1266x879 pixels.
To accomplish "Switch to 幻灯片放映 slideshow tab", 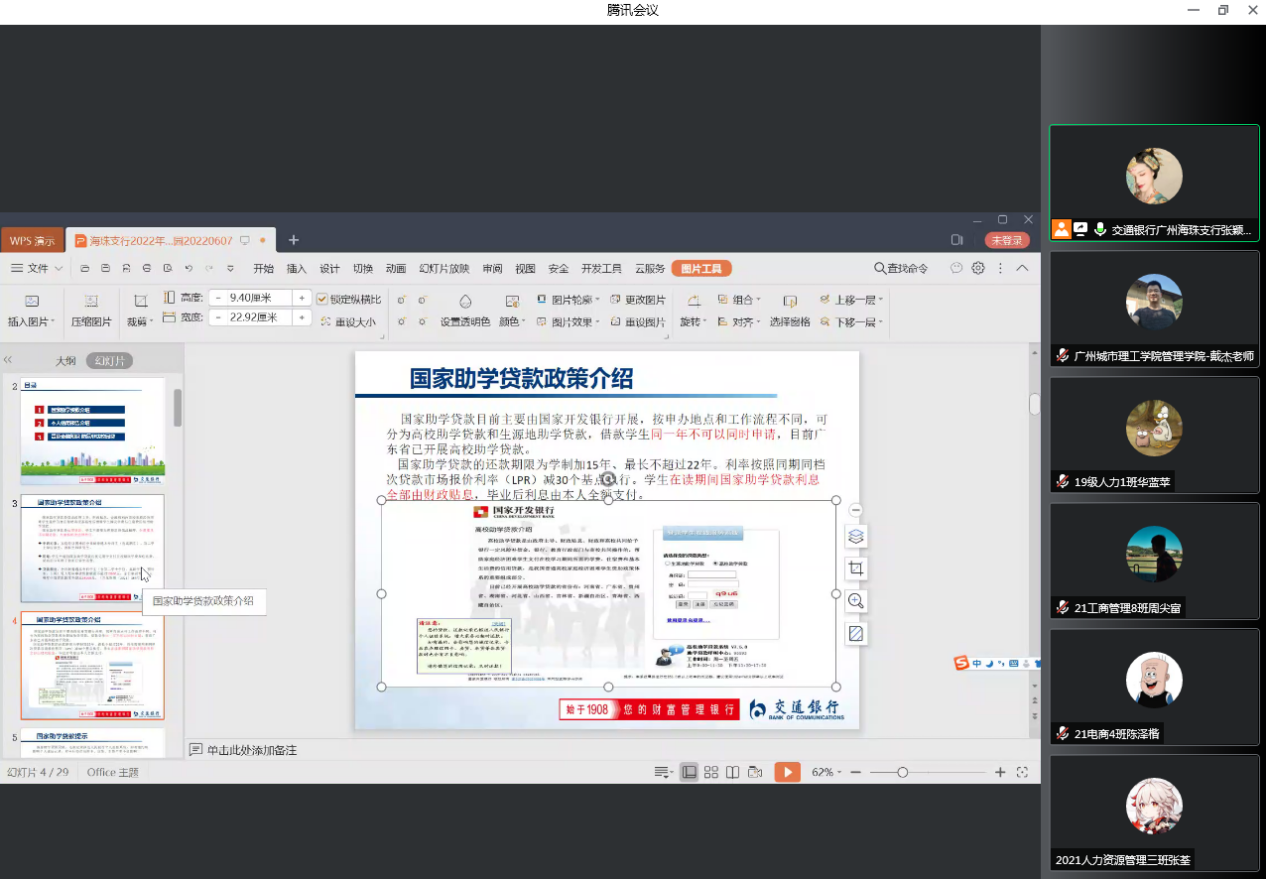I will 444,268.
